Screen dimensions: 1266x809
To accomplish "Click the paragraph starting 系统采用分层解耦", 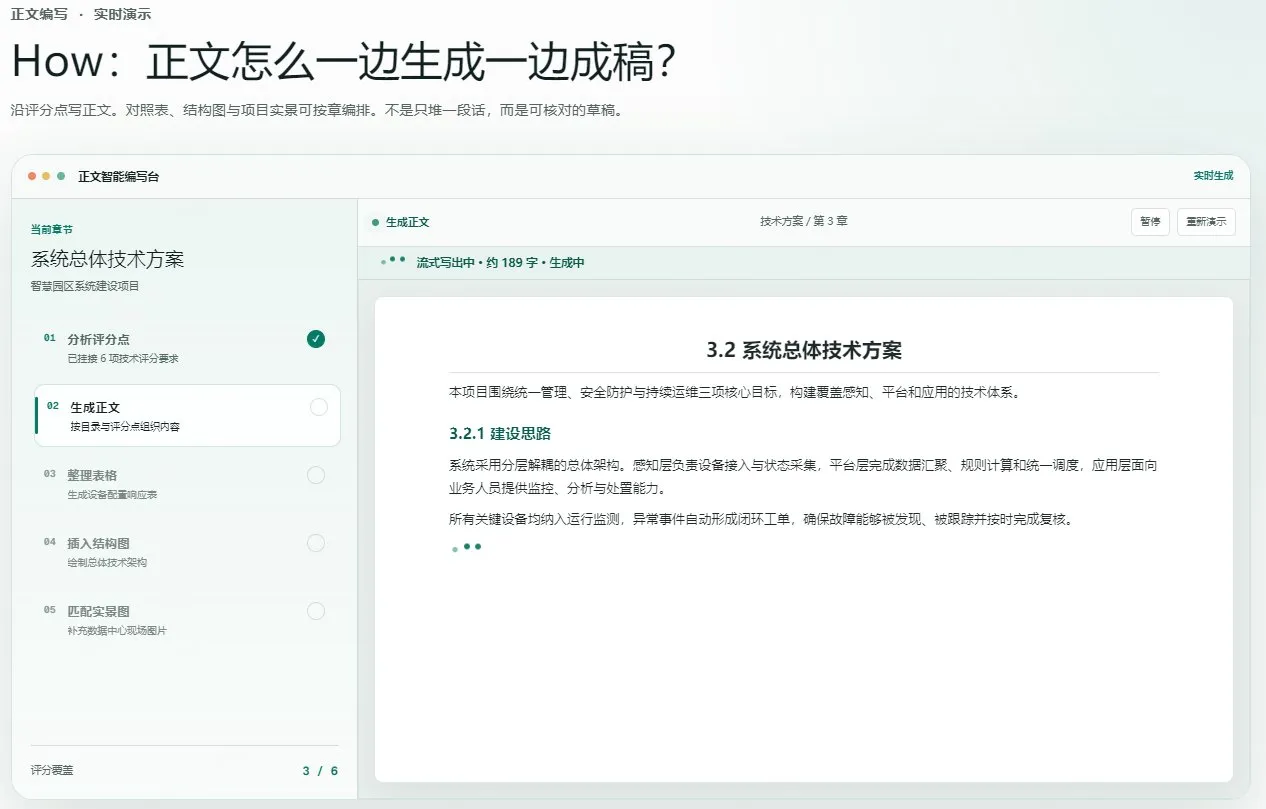I will click(x=804, y=477).
